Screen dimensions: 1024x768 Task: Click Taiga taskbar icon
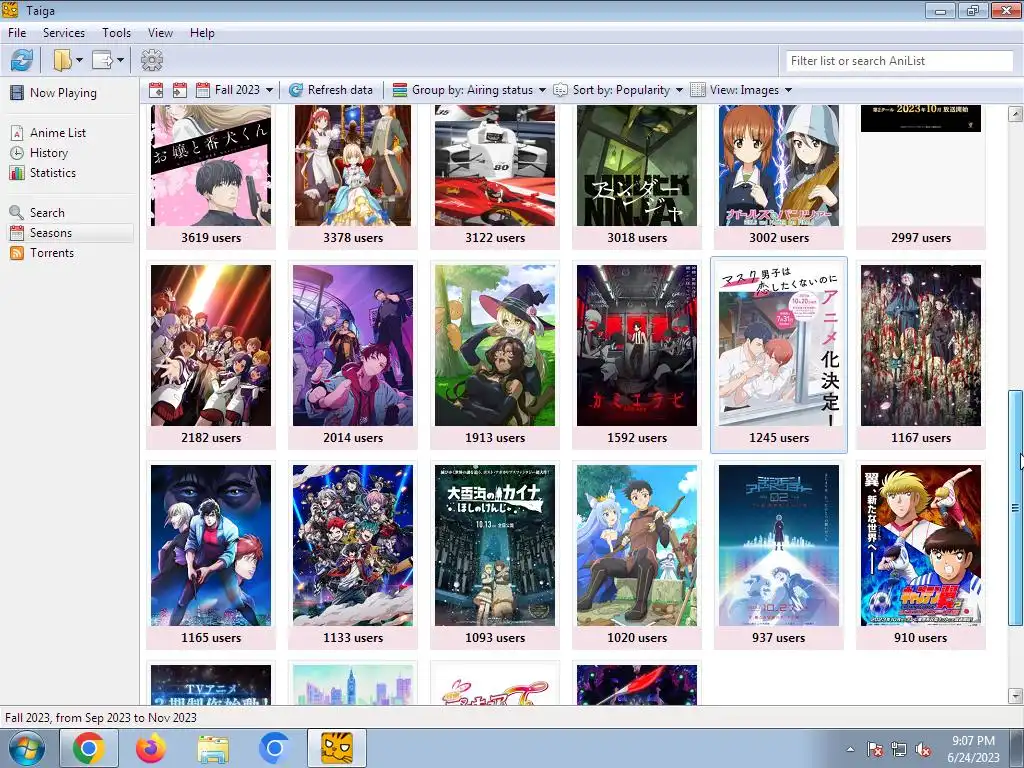(x=337, y=748)
